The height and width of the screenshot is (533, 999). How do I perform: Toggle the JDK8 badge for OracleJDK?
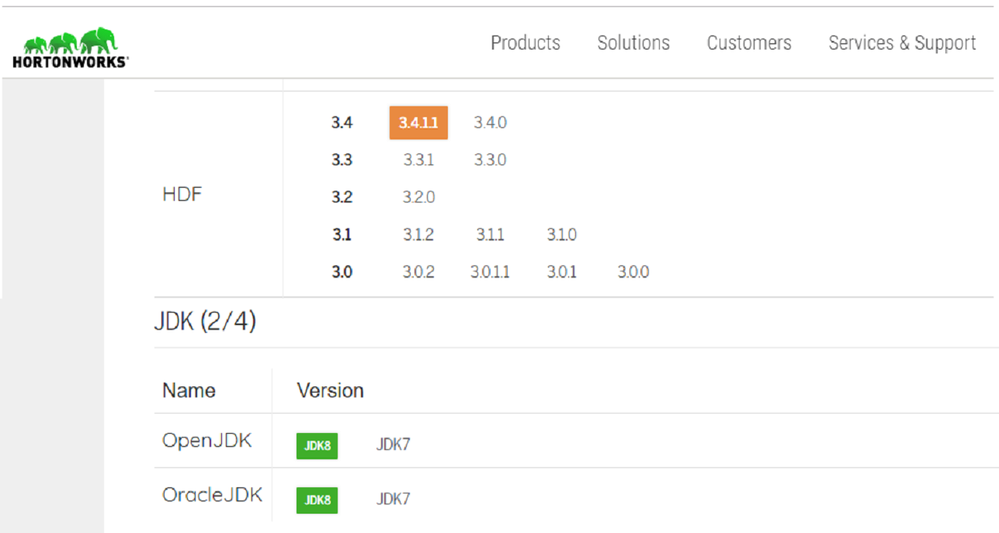[x=317, y=499]
